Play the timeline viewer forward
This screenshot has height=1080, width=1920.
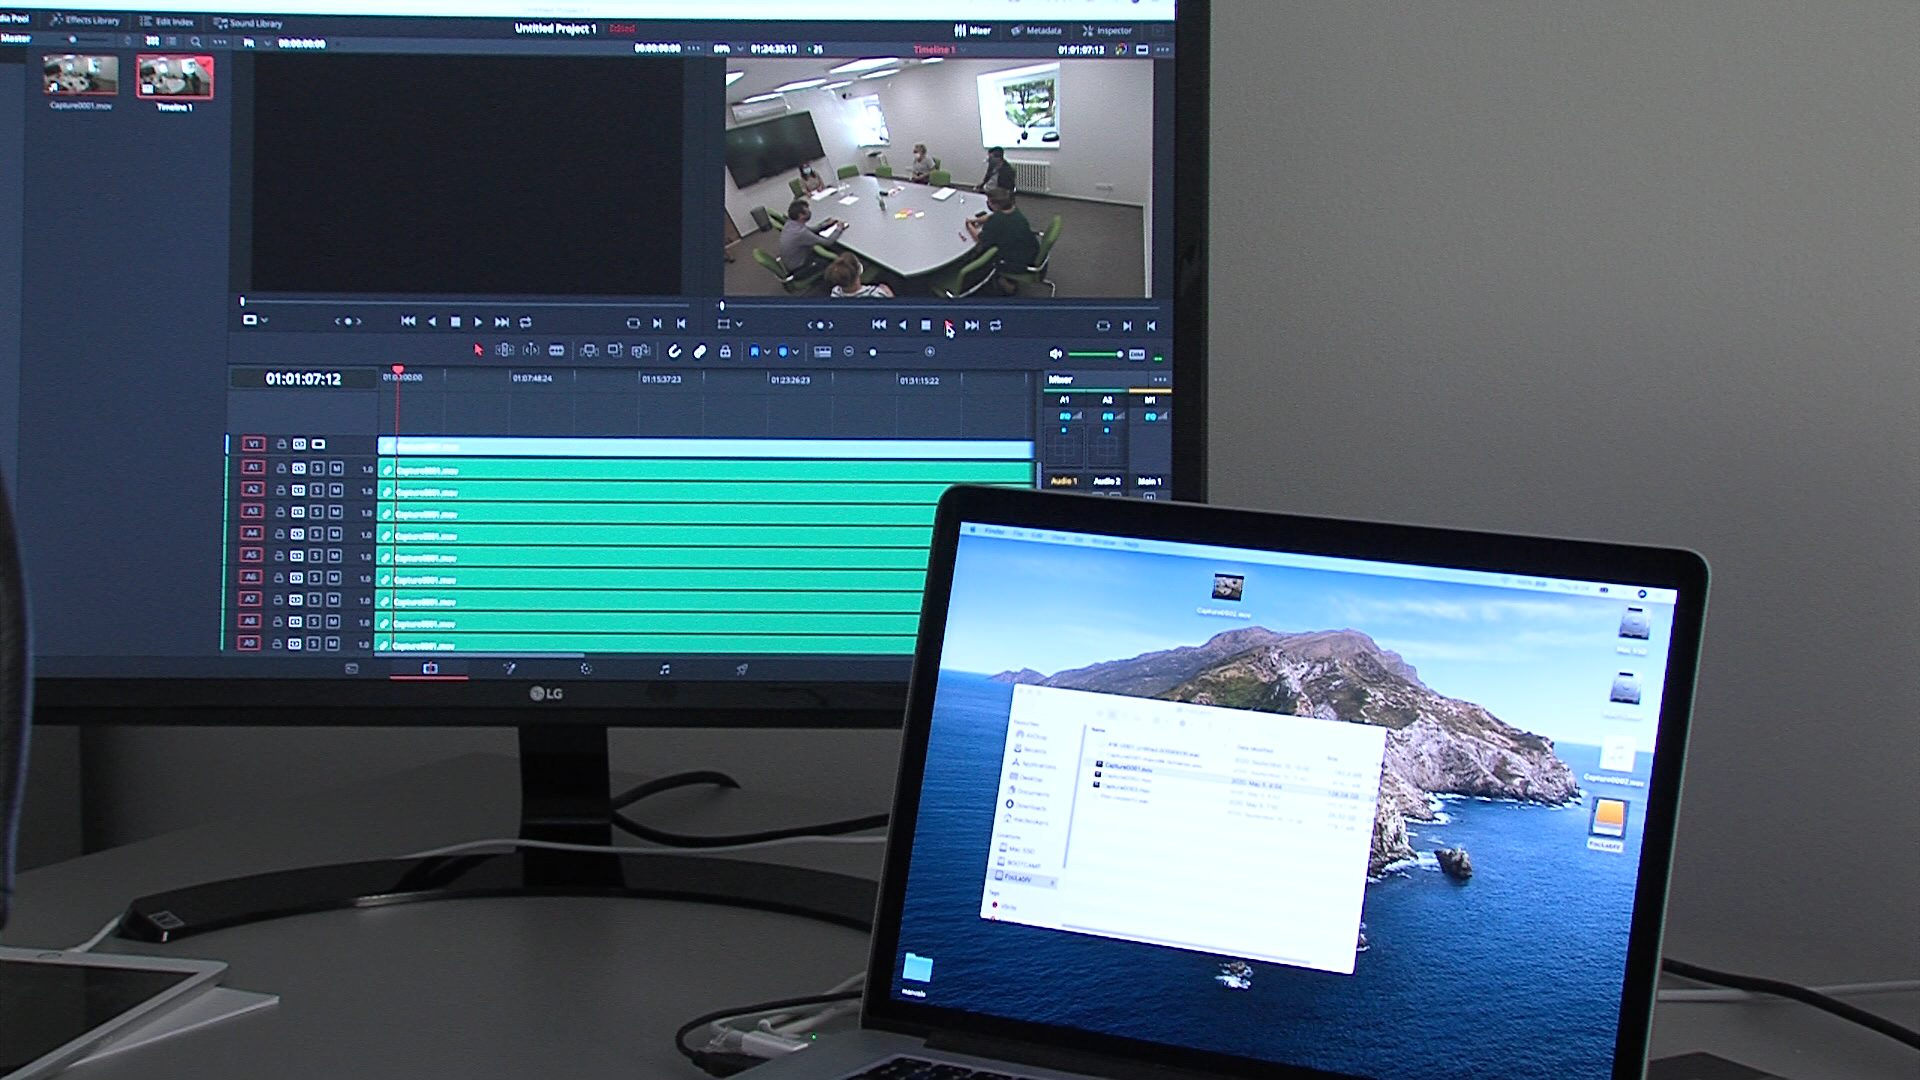tap(949, 325)
